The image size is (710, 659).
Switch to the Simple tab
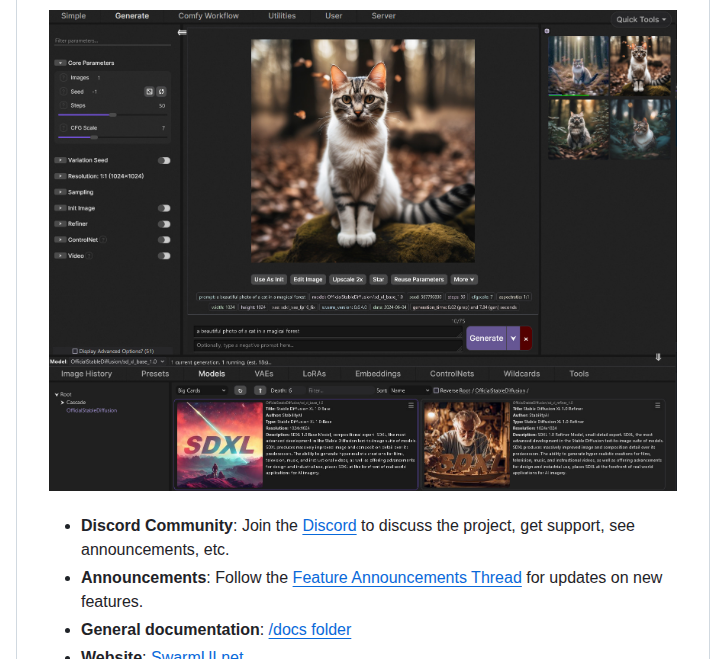coord(73,16)
